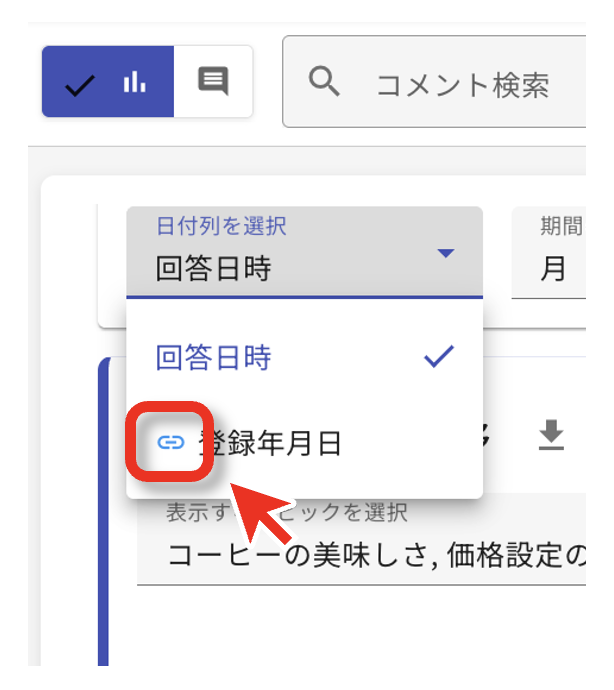The width and height of the screenshot is (614, 690).
Task: Toggle the comment list view button
Action: 213,81
